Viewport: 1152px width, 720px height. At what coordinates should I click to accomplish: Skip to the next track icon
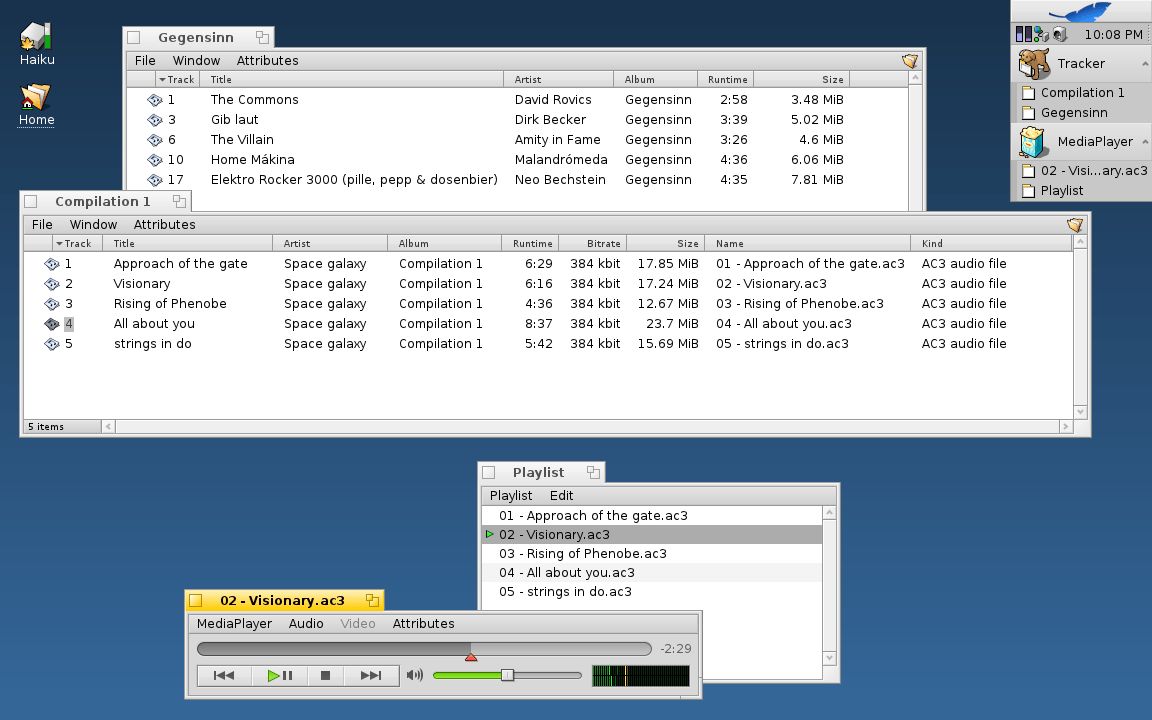click(x=371, y=675)
